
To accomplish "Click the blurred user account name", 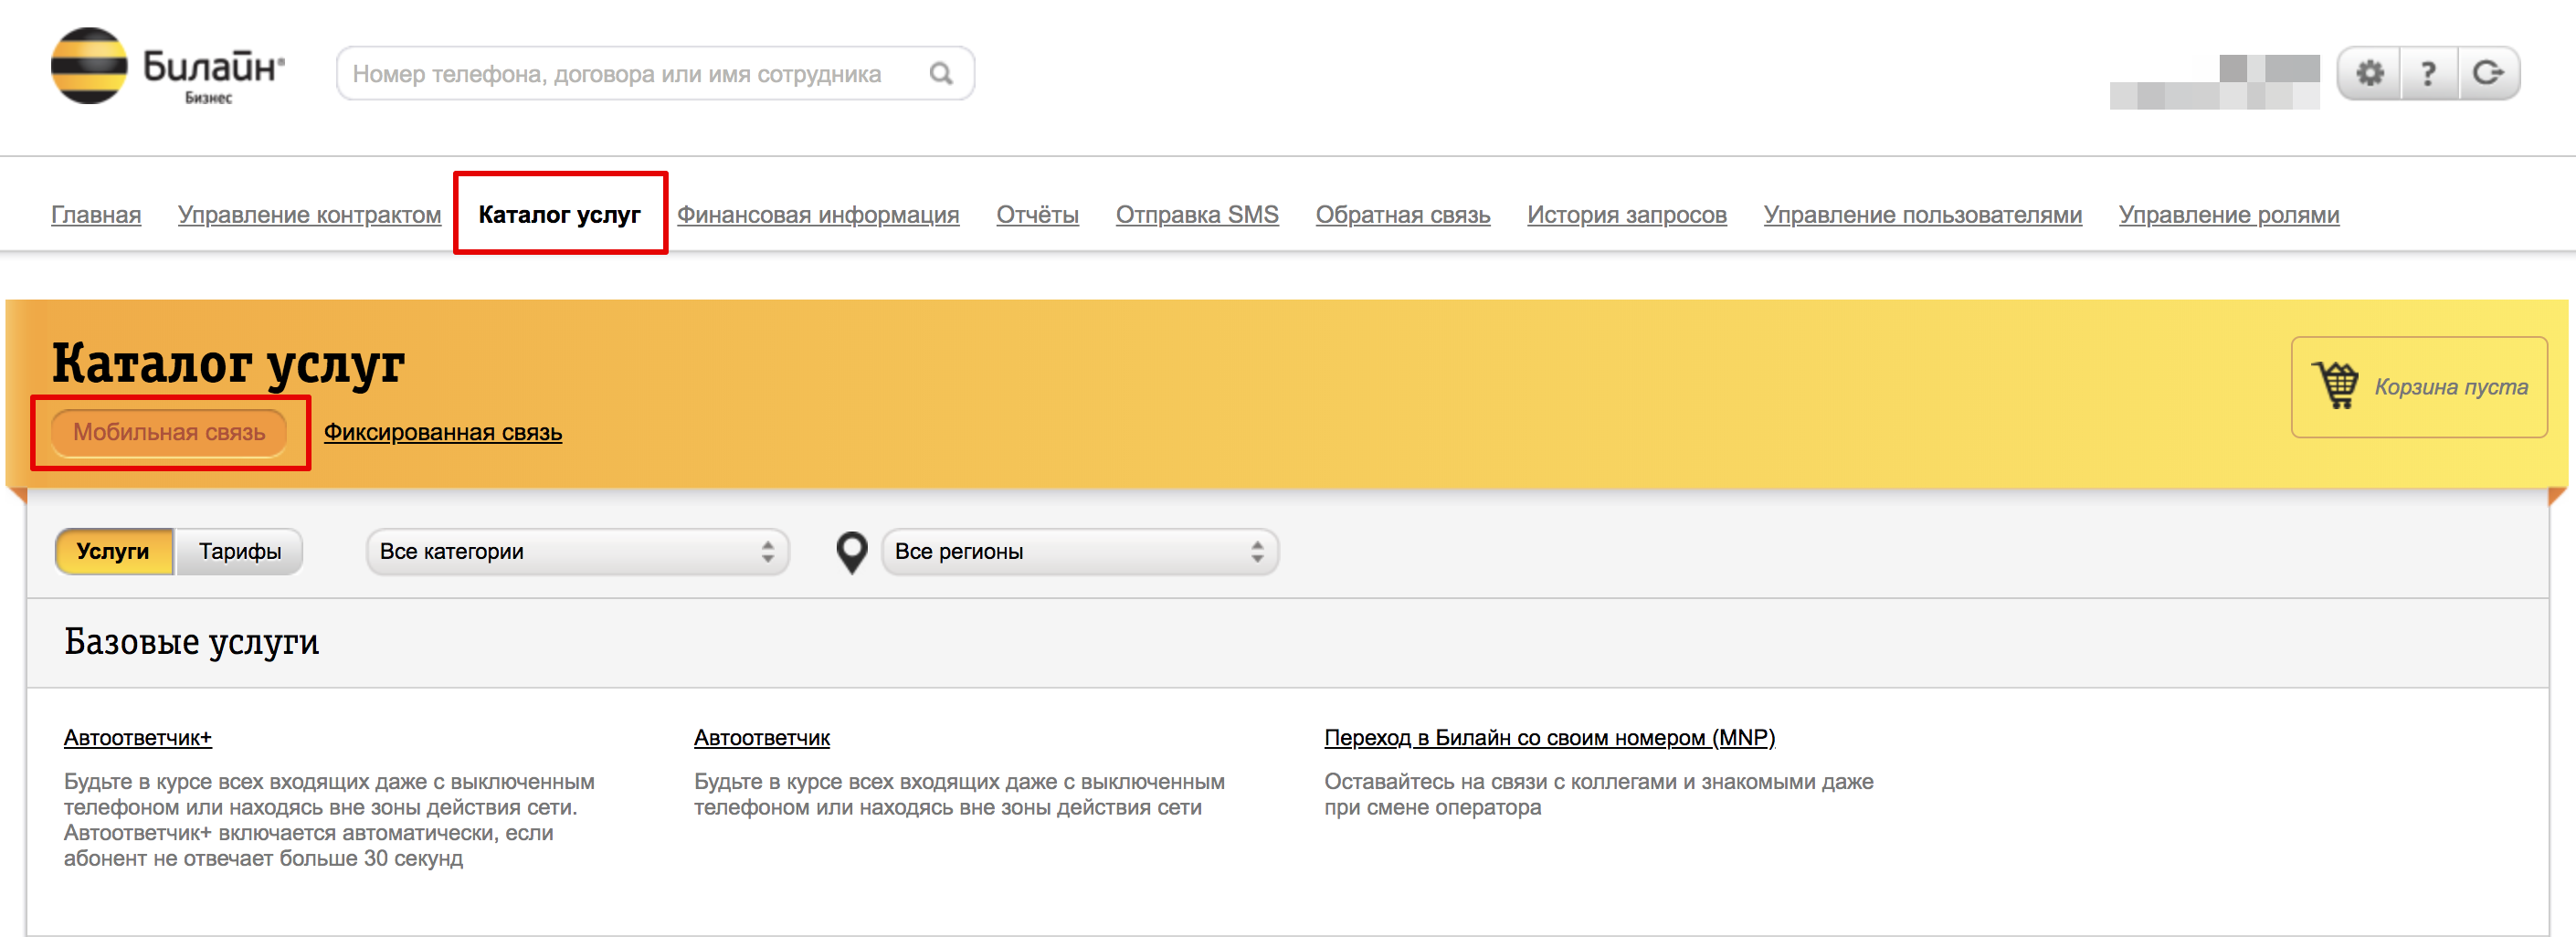I will coord(2214,82).
